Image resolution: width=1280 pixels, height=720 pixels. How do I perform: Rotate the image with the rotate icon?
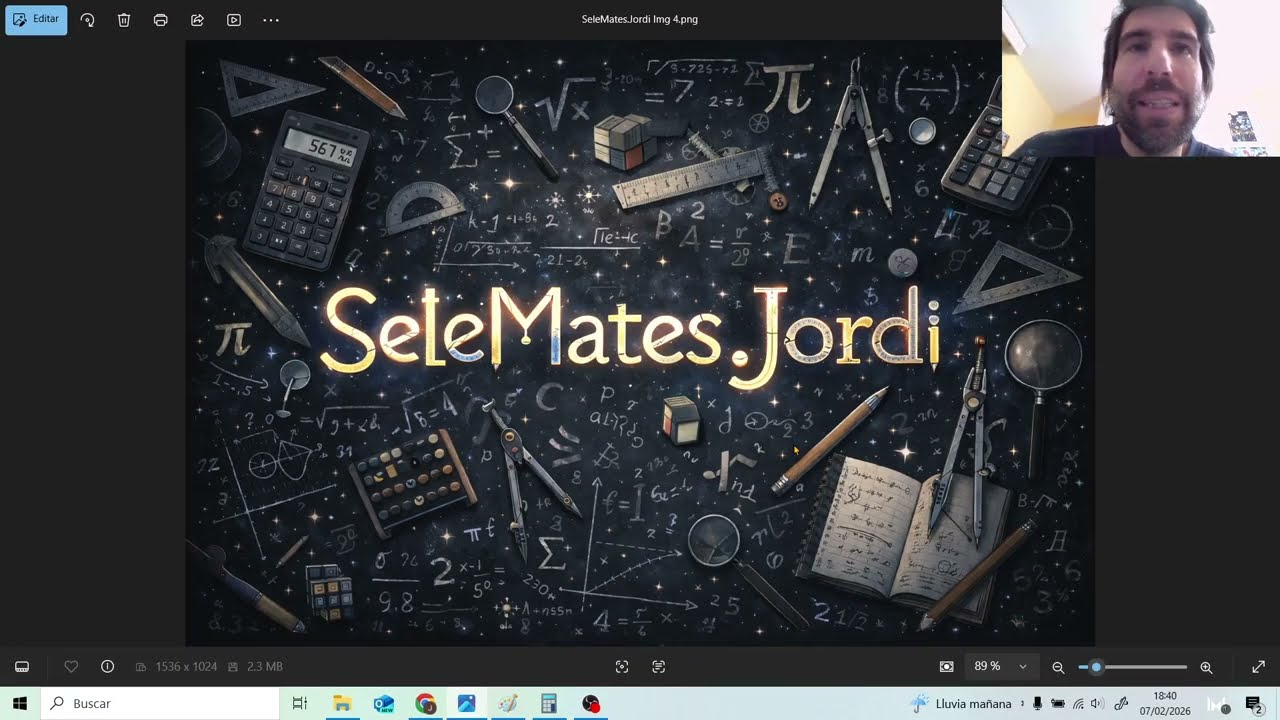point(87,20)
